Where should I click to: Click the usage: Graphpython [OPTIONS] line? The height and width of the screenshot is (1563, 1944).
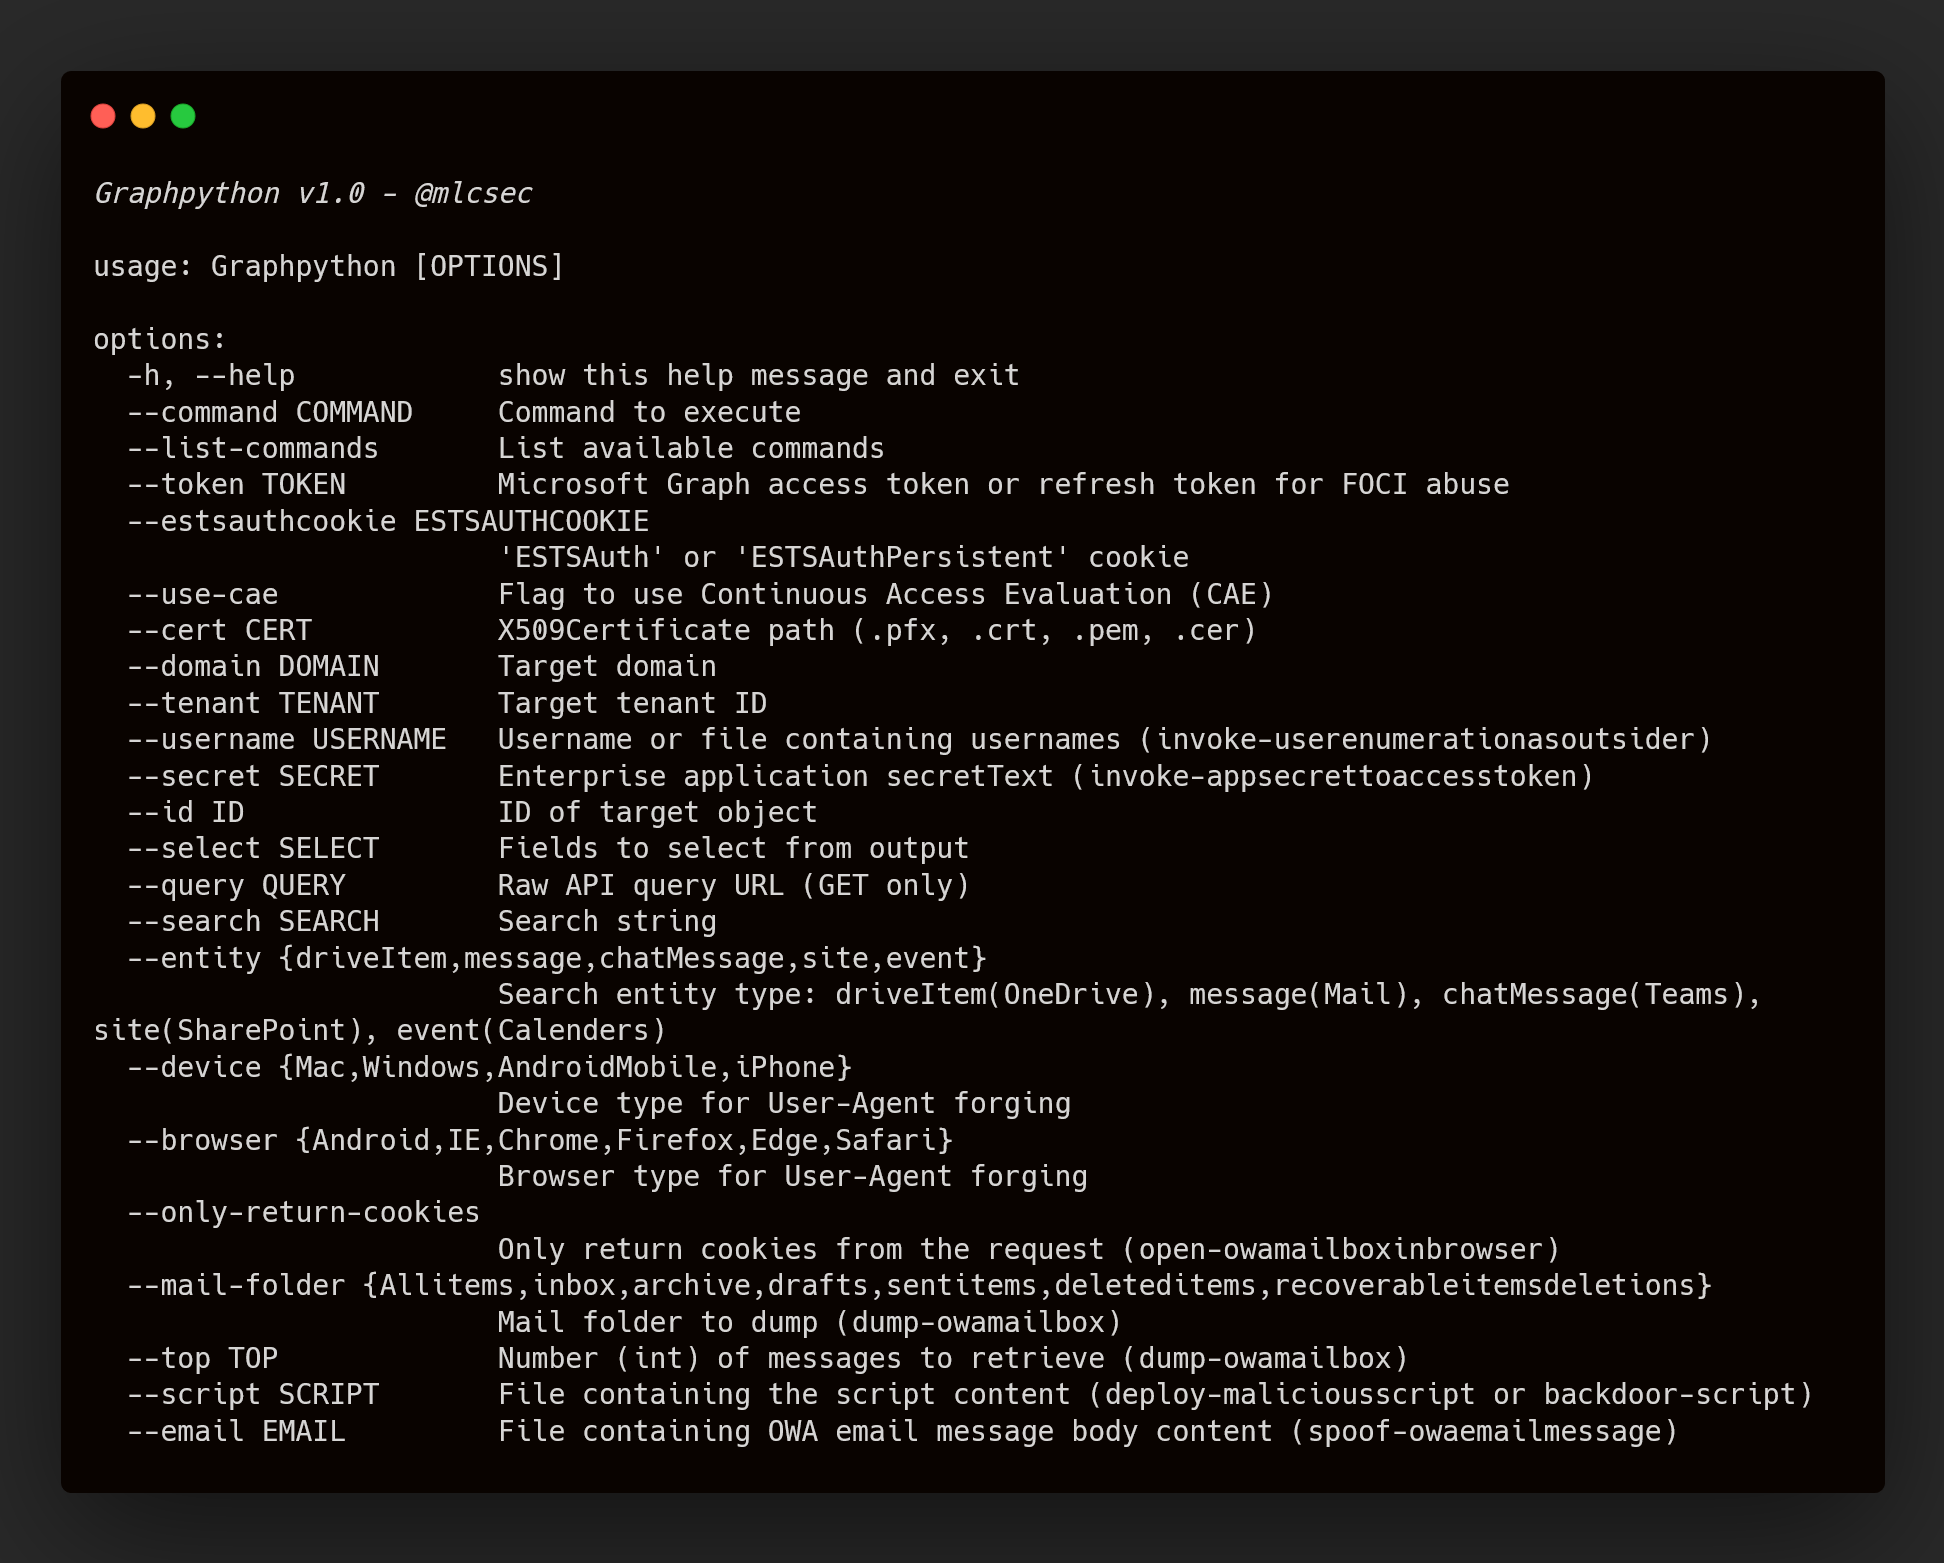click(x=328, y=266)
